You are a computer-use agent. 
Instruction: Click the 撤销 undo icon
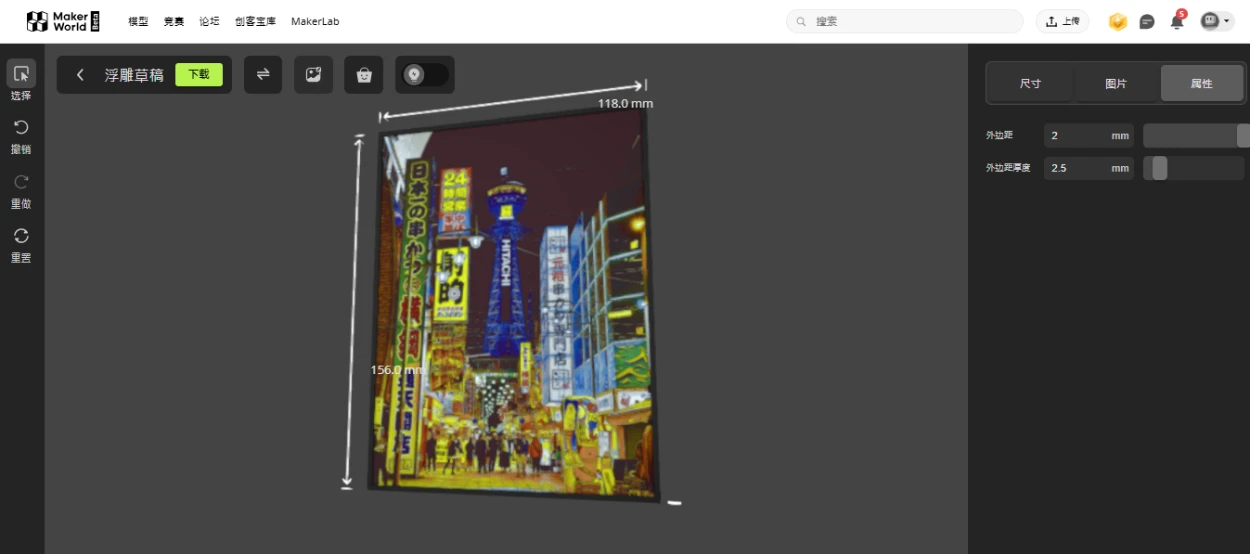(21, 127)
